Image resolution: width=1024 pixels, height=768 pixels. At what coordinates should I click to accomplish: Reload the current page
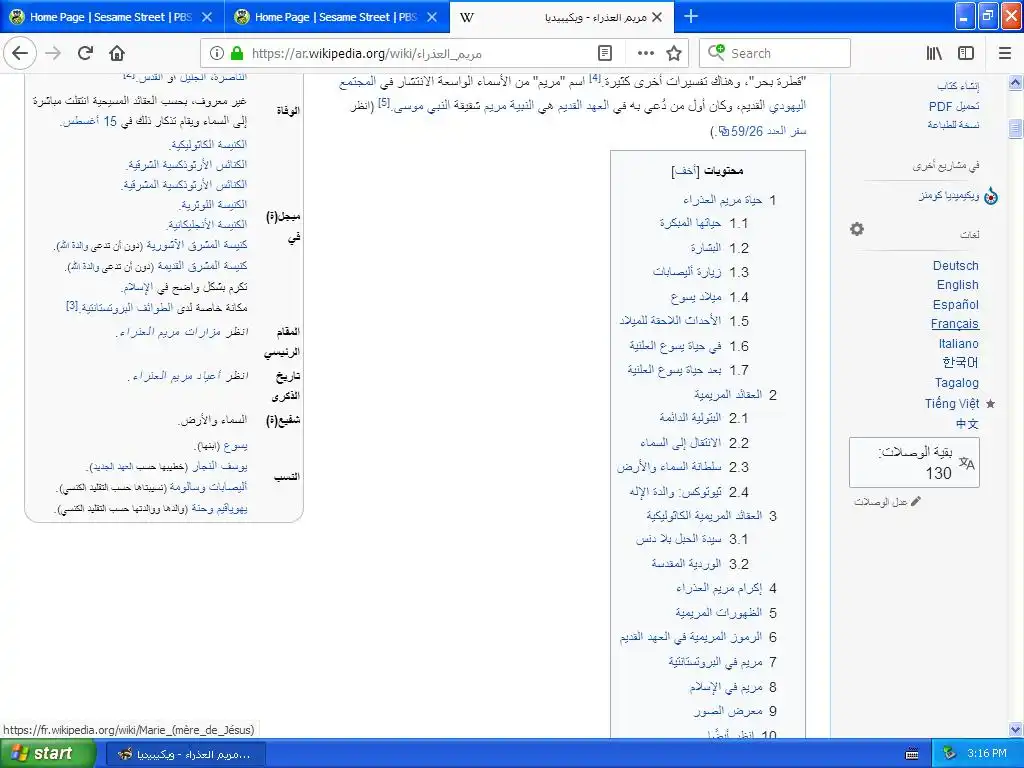pyautogui.click(x=86, y=53)
